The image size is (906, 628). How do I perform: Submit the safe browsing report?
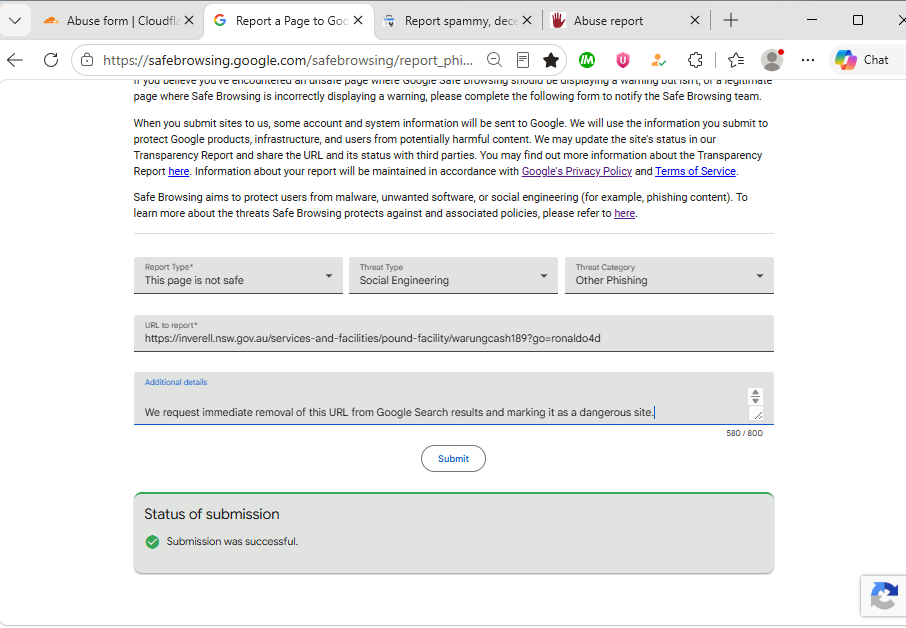click(x=453, y=459)
